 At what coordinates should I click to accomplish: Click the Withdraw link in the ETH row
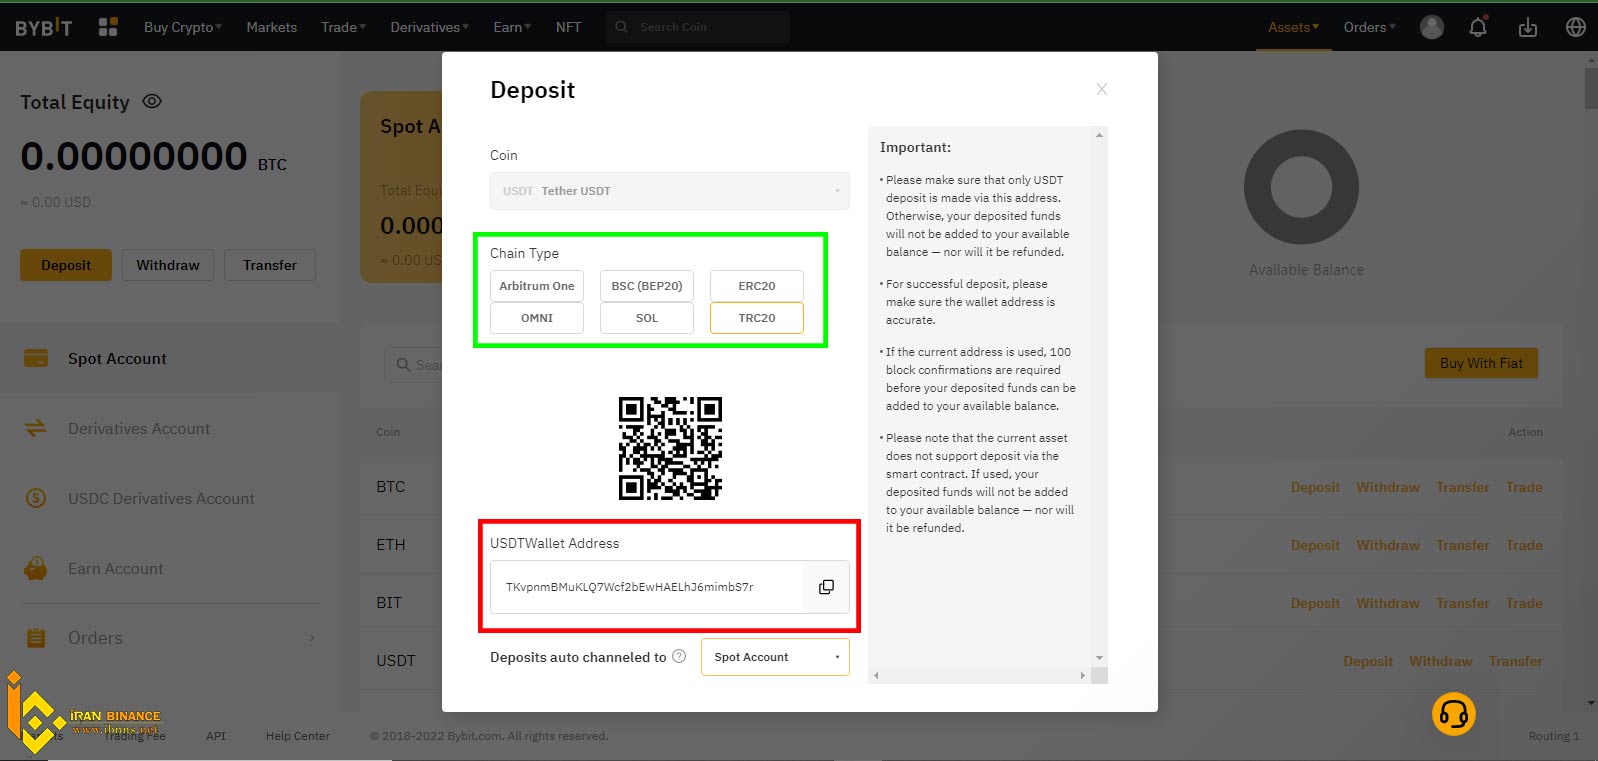pyautogui.click(x=1388, y=545)
